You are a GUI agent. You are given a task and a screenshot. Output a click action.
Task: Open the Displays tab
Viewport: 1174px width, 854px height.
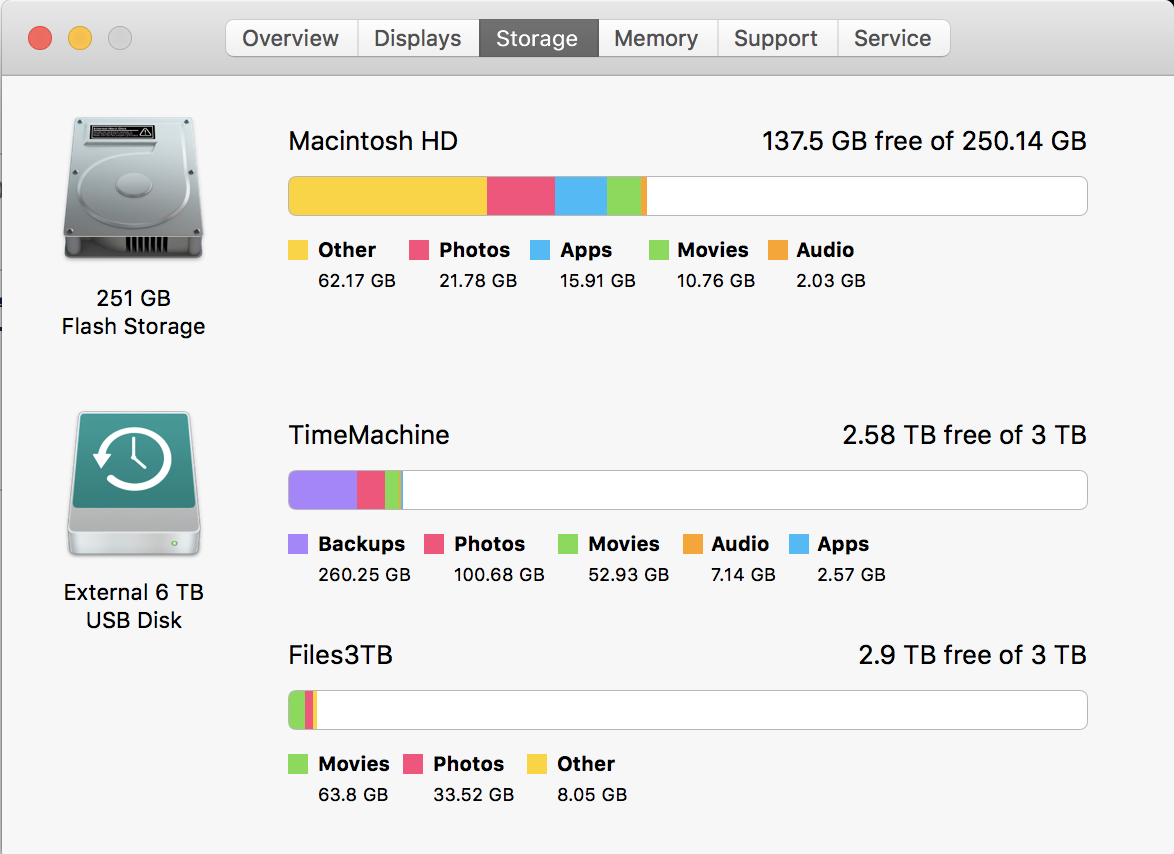[418, 38]
